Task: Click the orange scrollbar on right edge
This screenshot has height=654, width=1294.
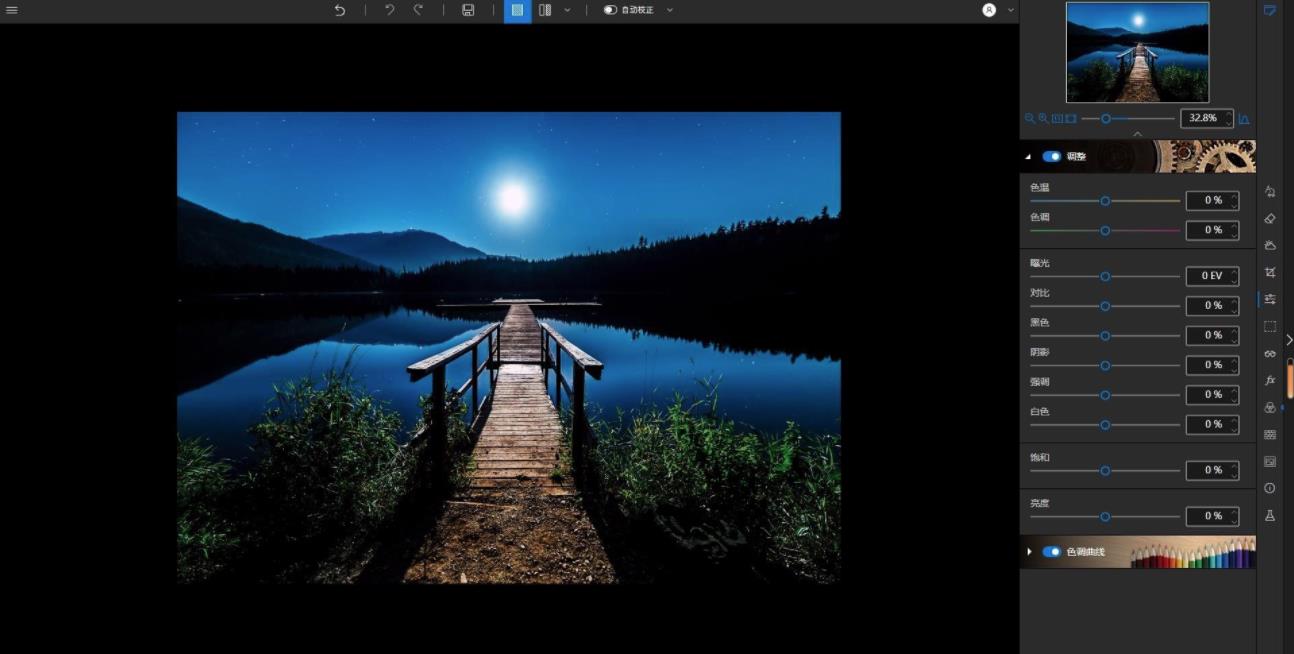Action: 1290,380
